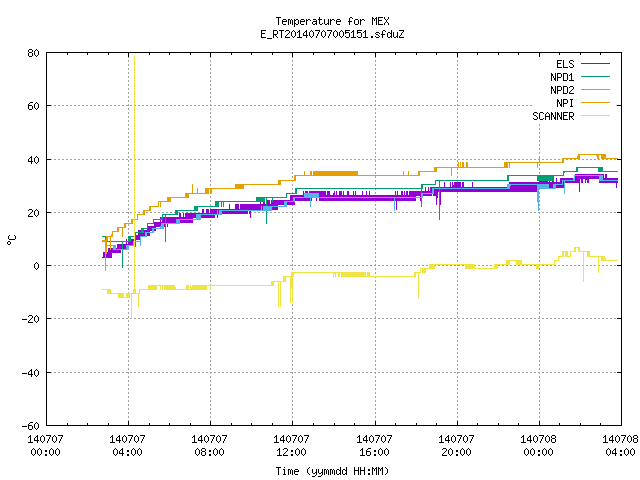The width and height of the screenshot is (640, 480).
Task: Click the x-axis tick label 140708 00:00
Action: [538, 446]
